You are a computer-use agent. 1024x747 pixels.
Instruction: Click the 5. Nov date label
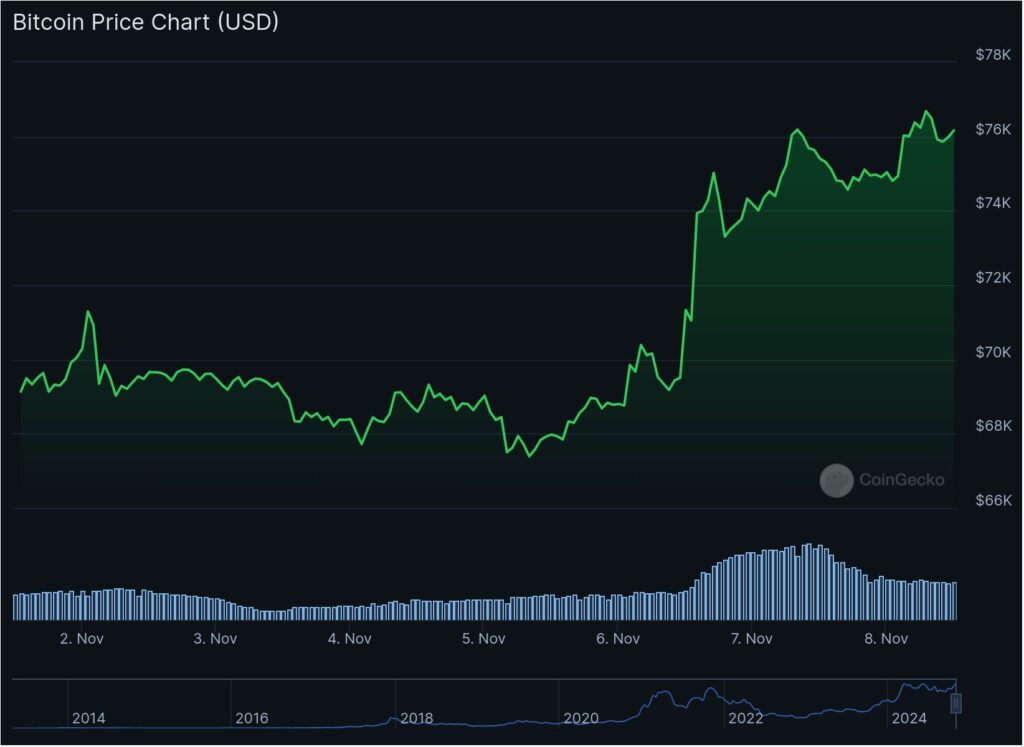coord(483,638)
